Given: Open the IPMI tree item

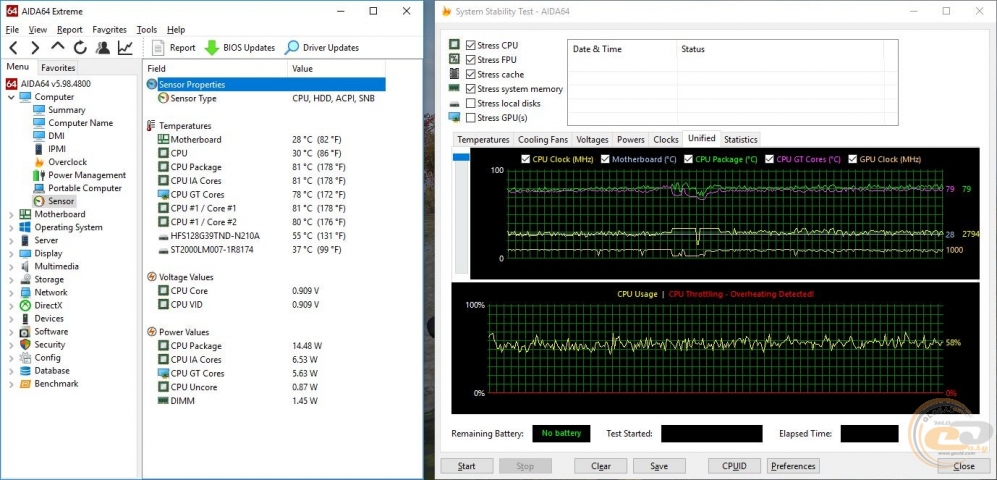Looking at the screenshot, I should (x=57, y=149).
